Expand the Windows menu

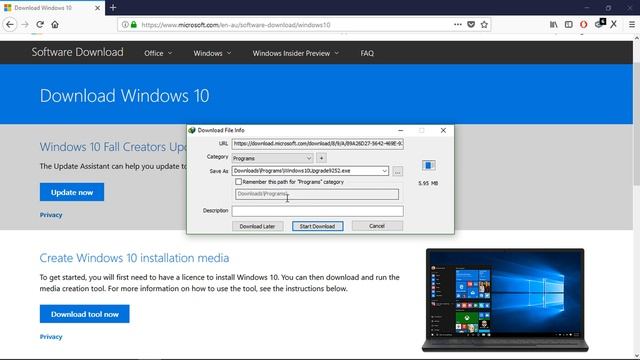(212, 53)
